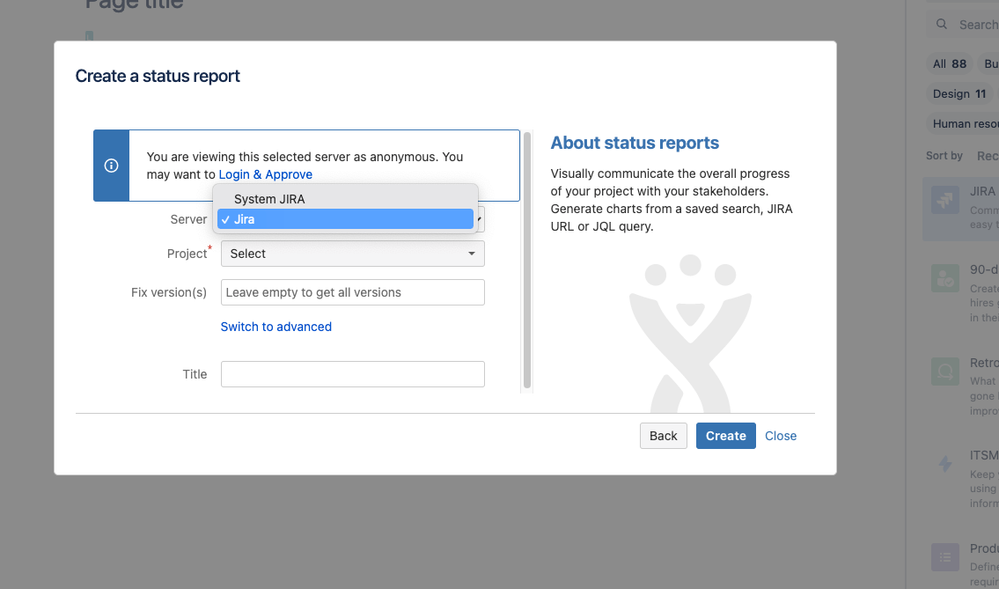Screen dimensions: 999x589
Task: Click the Product requirements list icon
Action: (945, 557)
